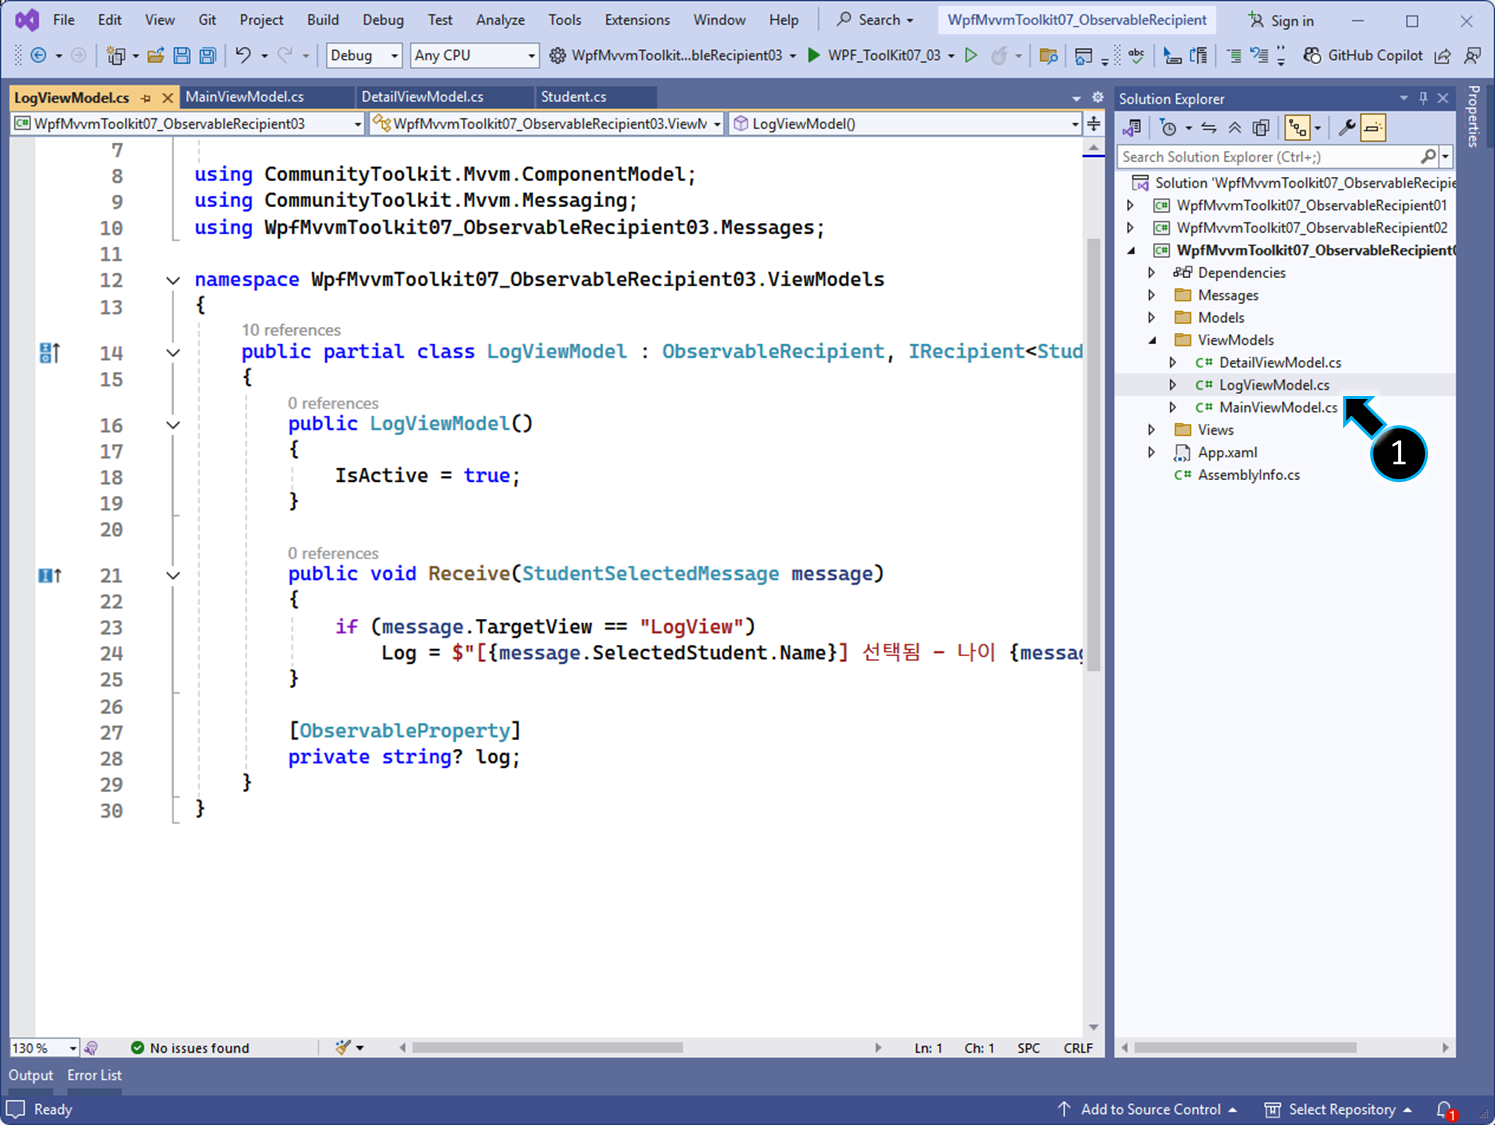This screenshot has width=1495, height=1125.
Task: Open the Output panel tab
Action: coord(31,1076)
